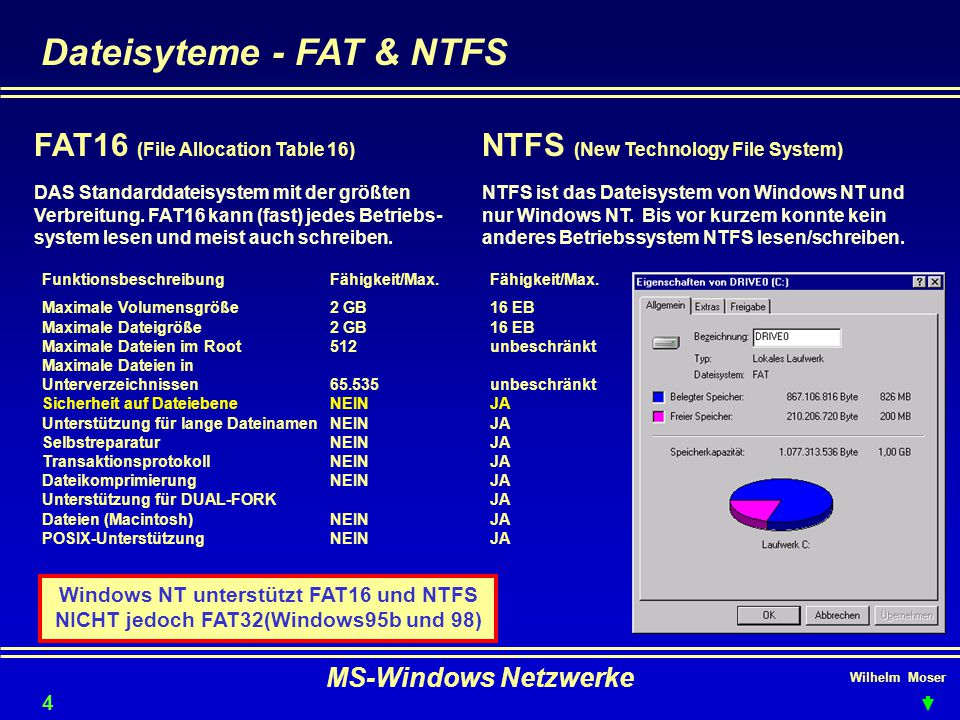Click the Laufwerk C: caption under the chart

[786, 544]
